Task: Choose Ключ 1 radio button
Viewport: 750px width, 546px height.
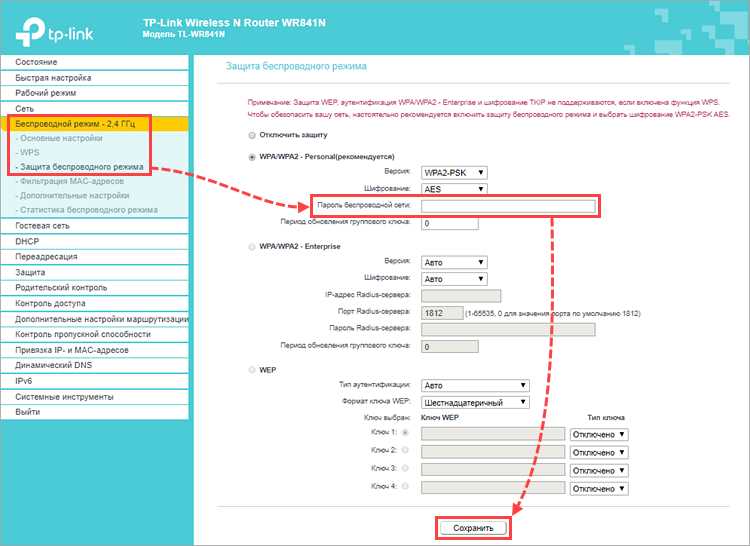Action: pos(405,432)
